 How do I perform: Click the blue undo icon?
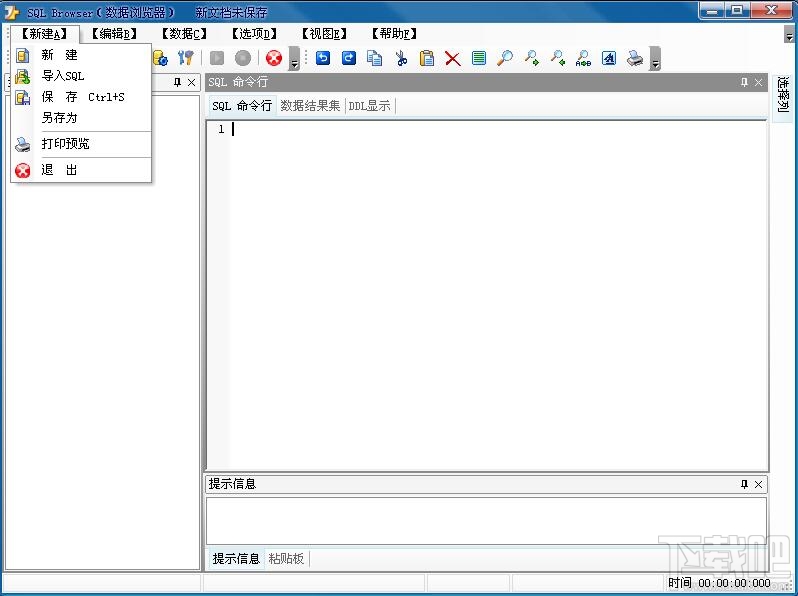coord(323,58)
